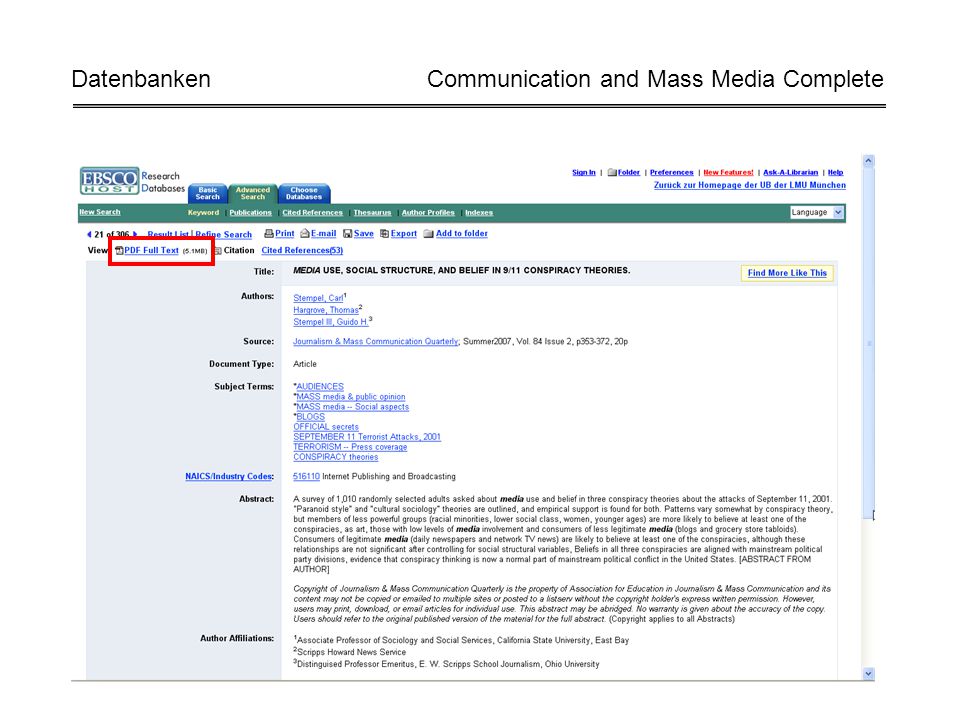Viewport: 960px width, 720px height.
Task: Return to the Result List
Action: [168, 234]
